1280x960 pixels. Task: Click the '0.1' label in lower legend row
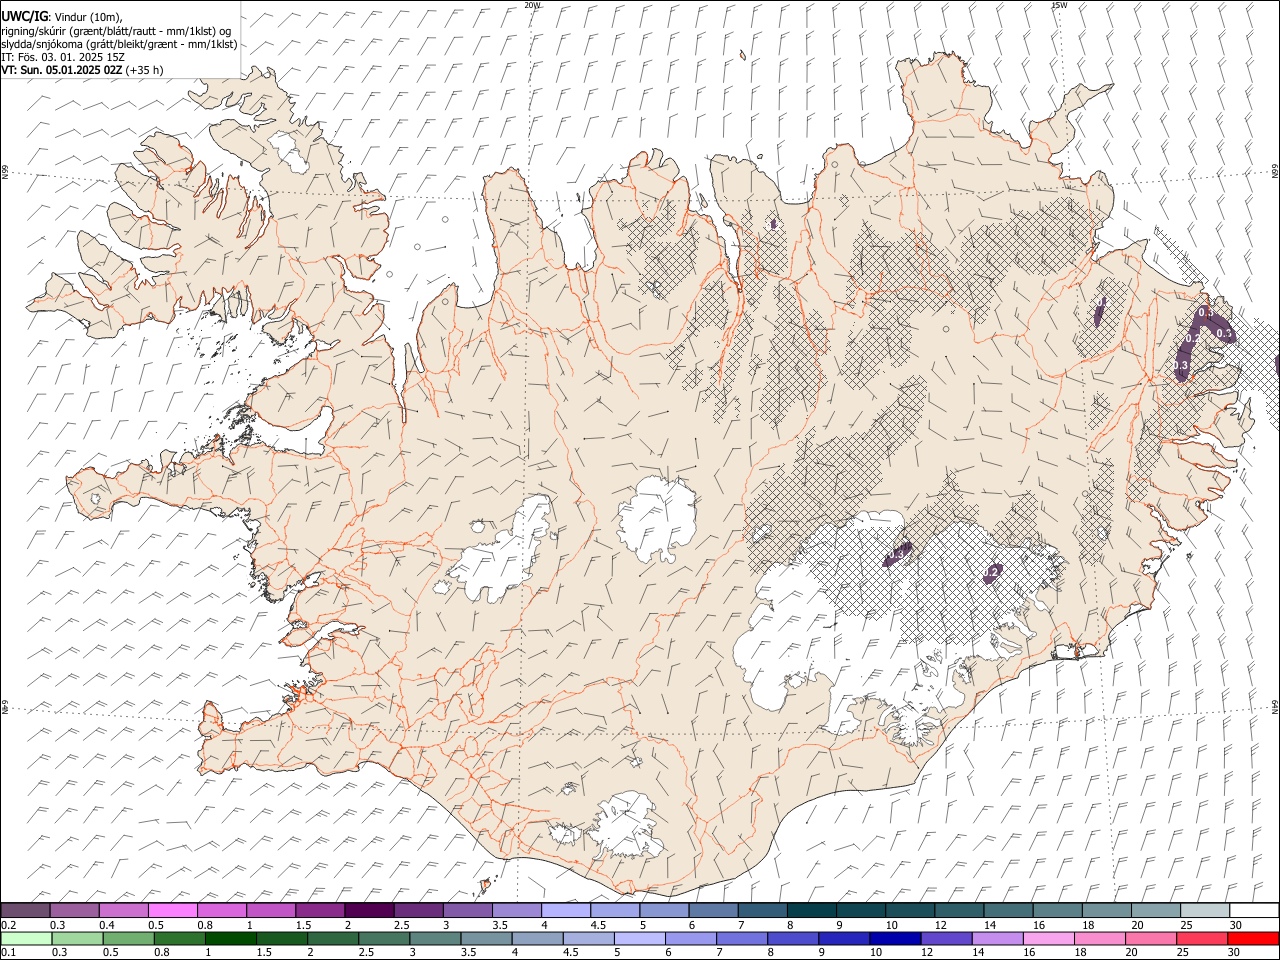pyautogui.click(x=7, y=952)
